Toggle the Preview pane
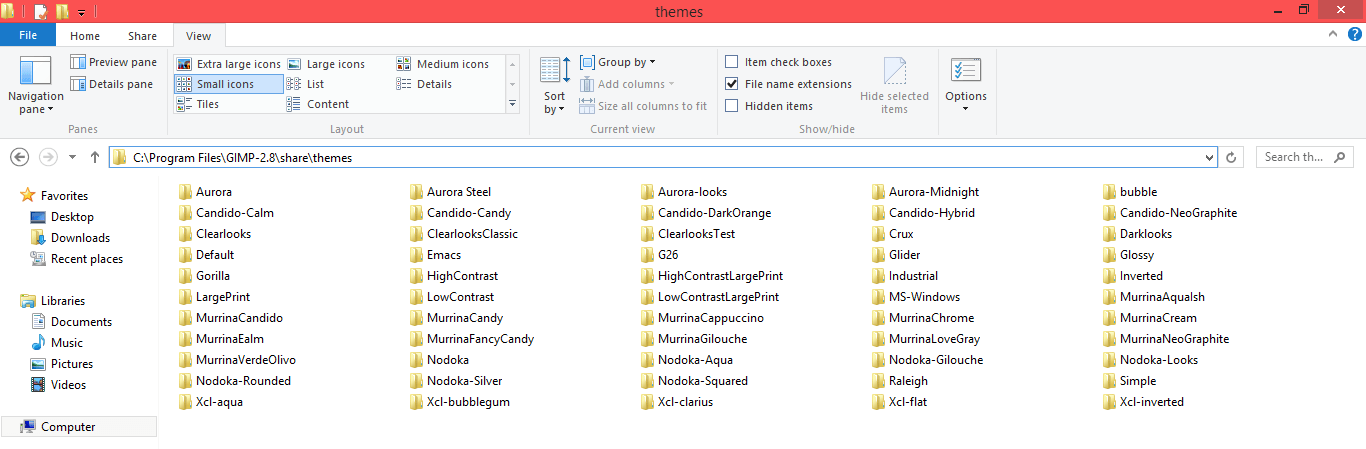1366x449 pixels. click(114, 62)
